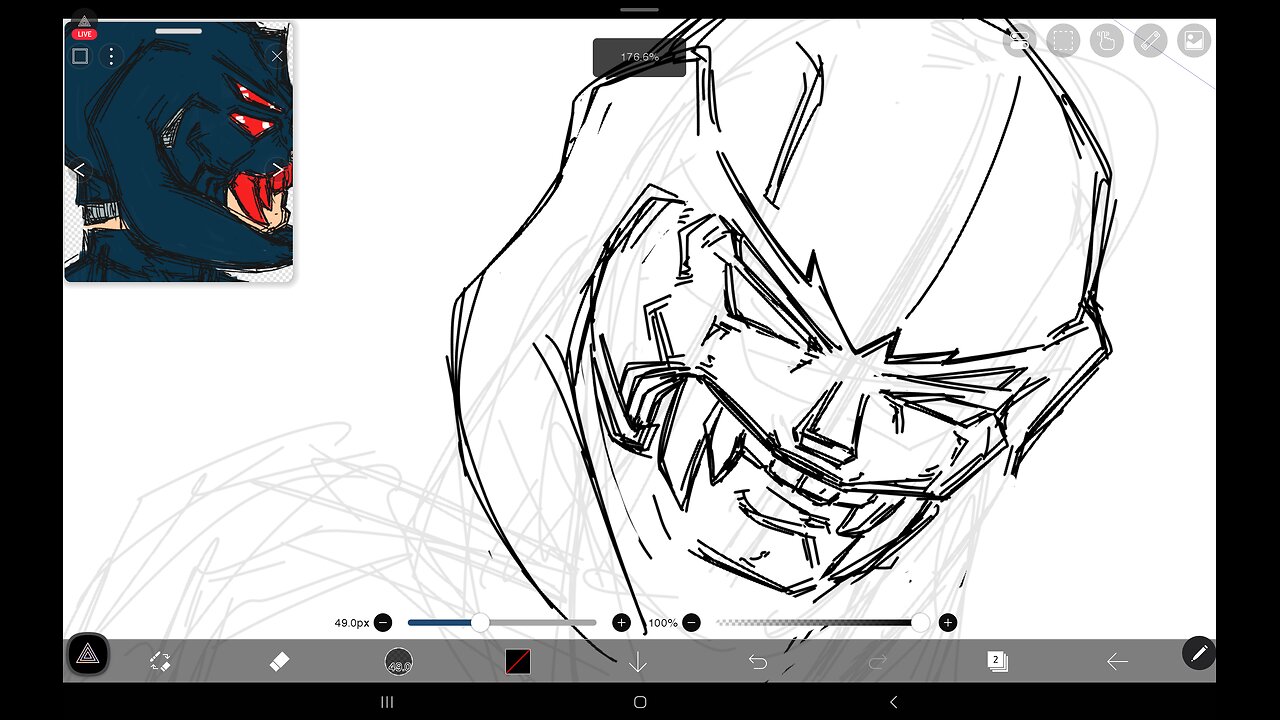1280x720 pixels.
Task: Undo the last stroke
Action: (757, 661)
